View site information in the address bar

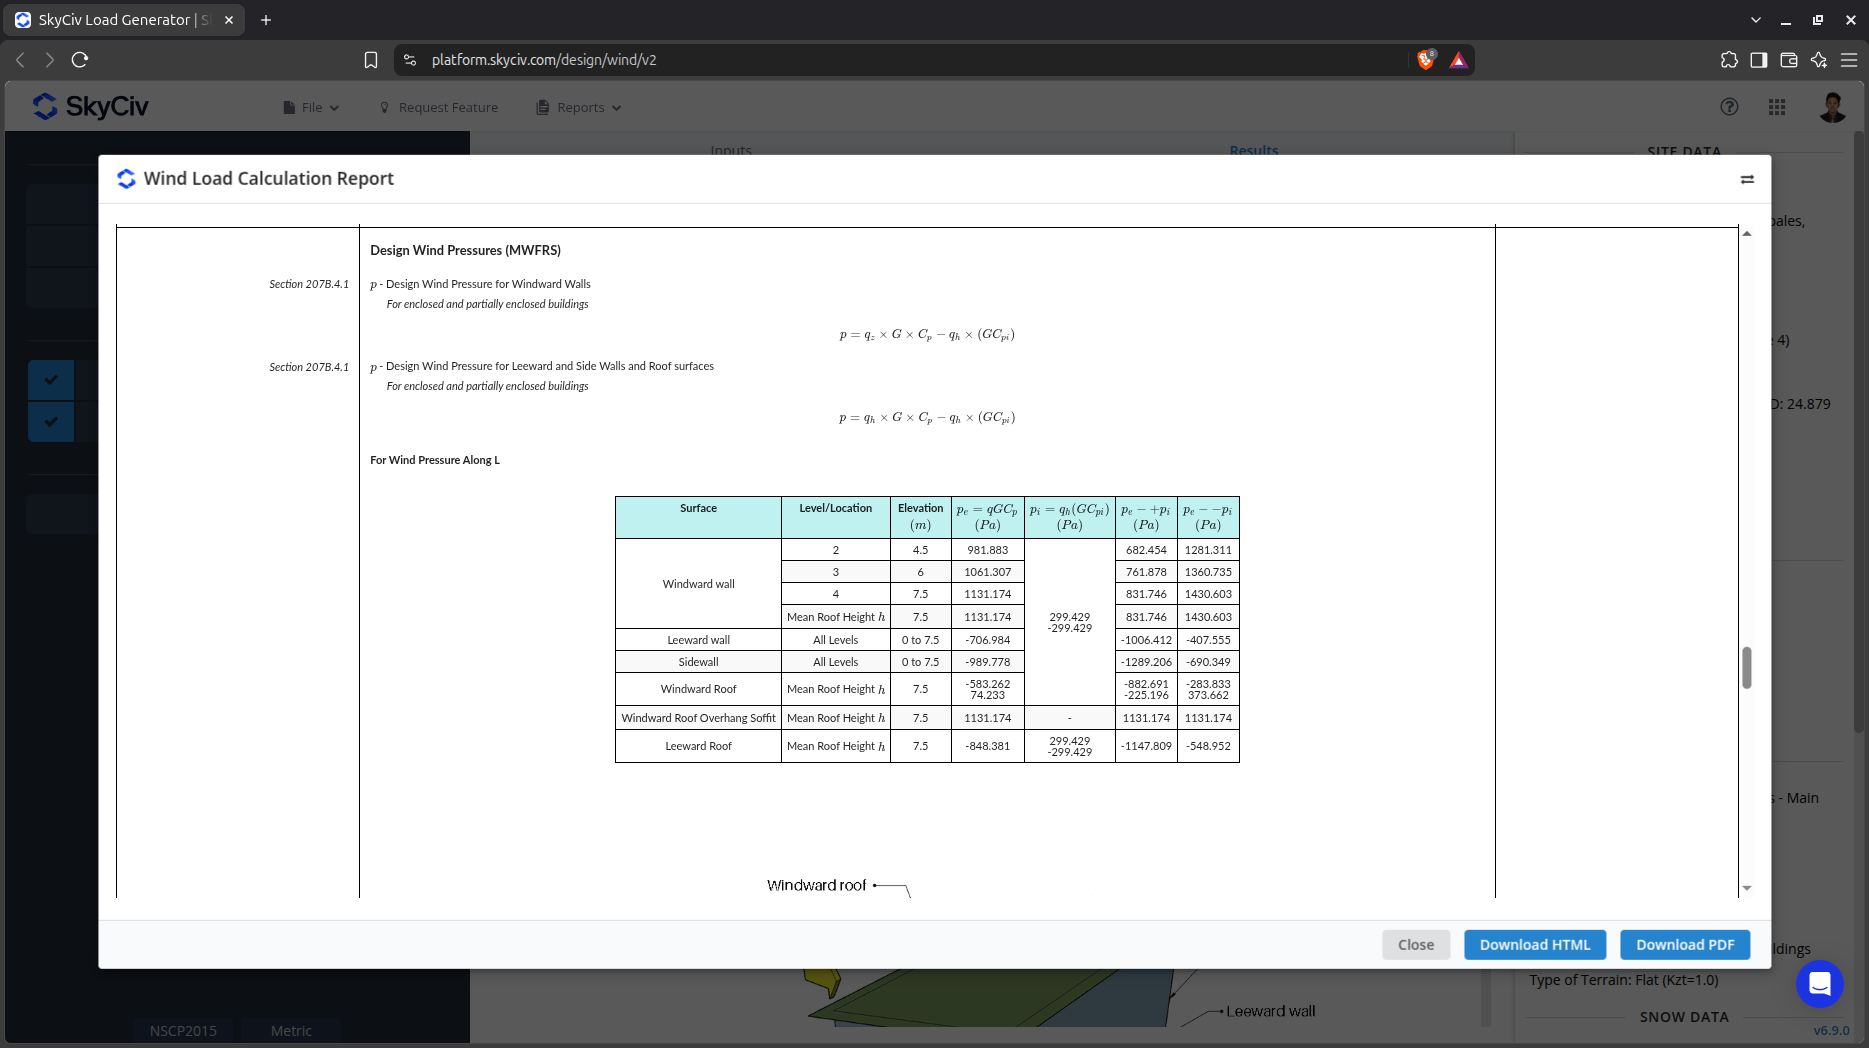point(410,60)
